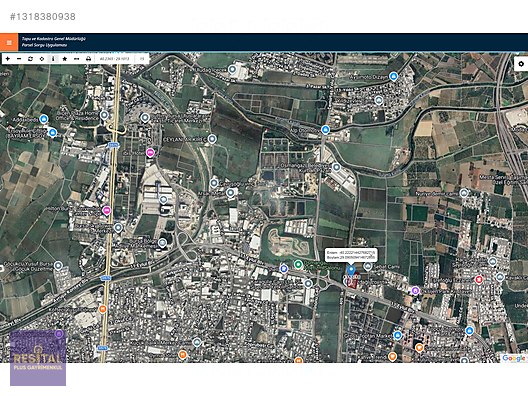The image size is (528, 396).
Task: Click the Market blue shopping marker
Action: pyautogui.click(x=398, y=335)
